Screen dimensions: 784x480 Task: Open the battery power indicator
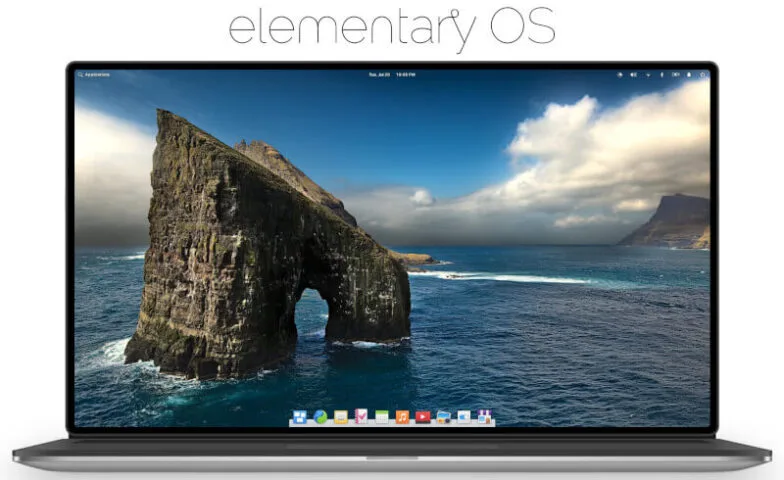pos(676,74)
